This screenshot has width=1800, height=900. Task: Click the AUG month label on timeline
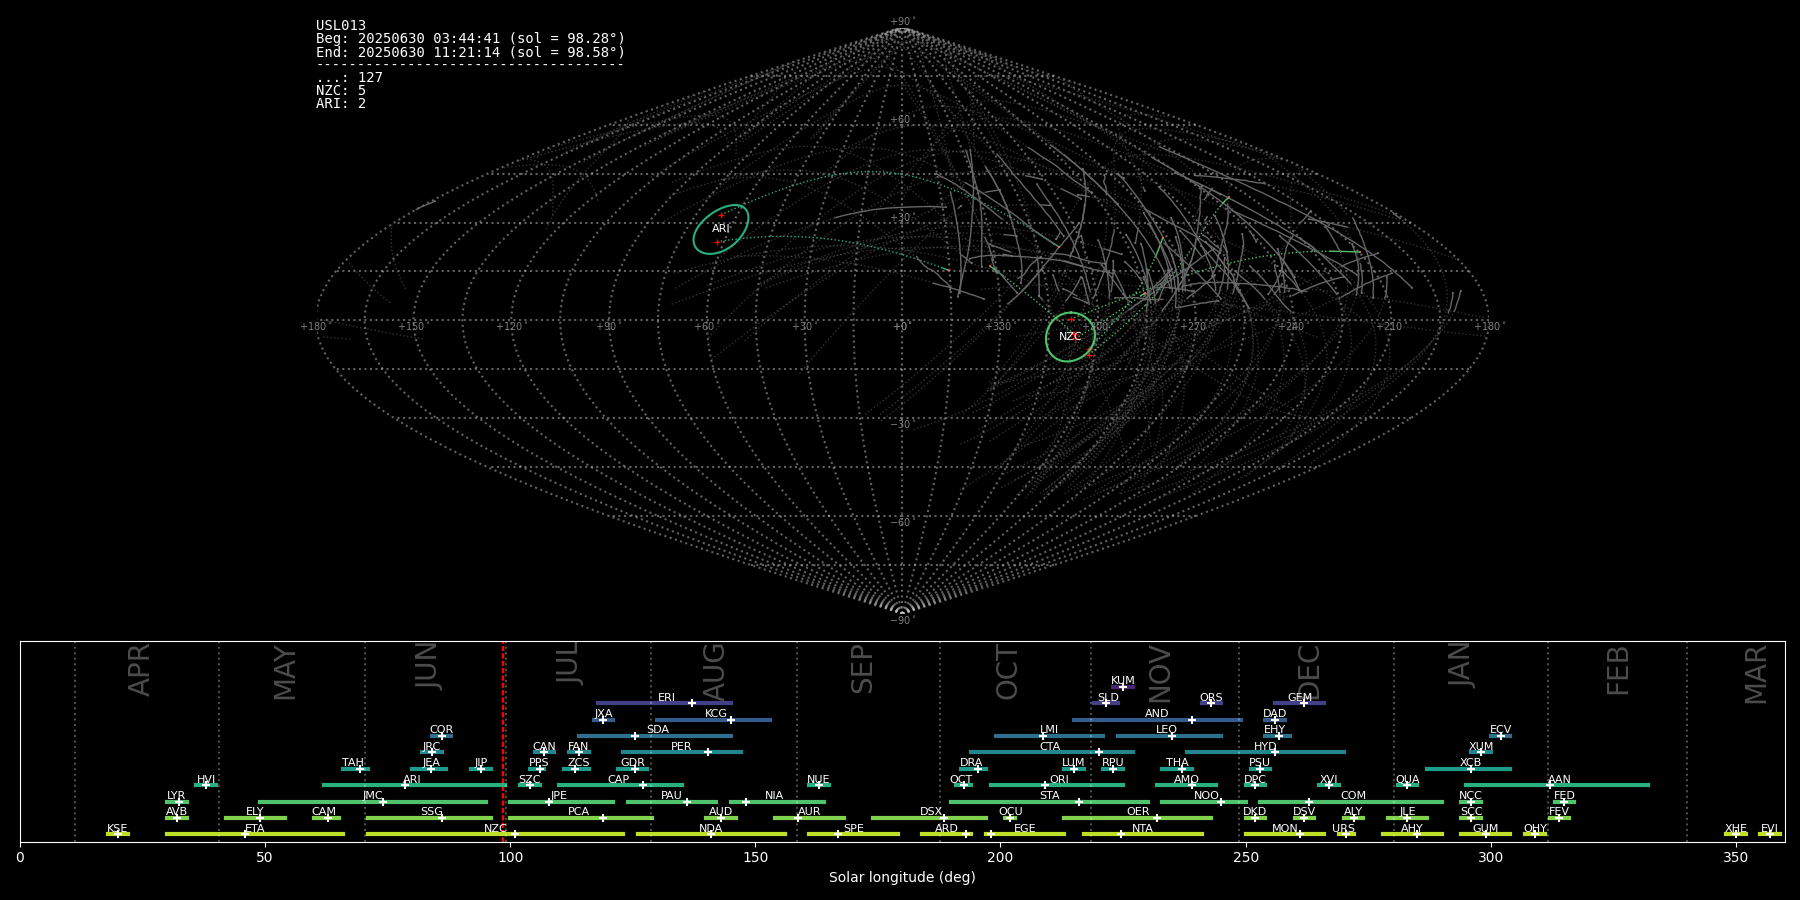[x=714, y=672]
